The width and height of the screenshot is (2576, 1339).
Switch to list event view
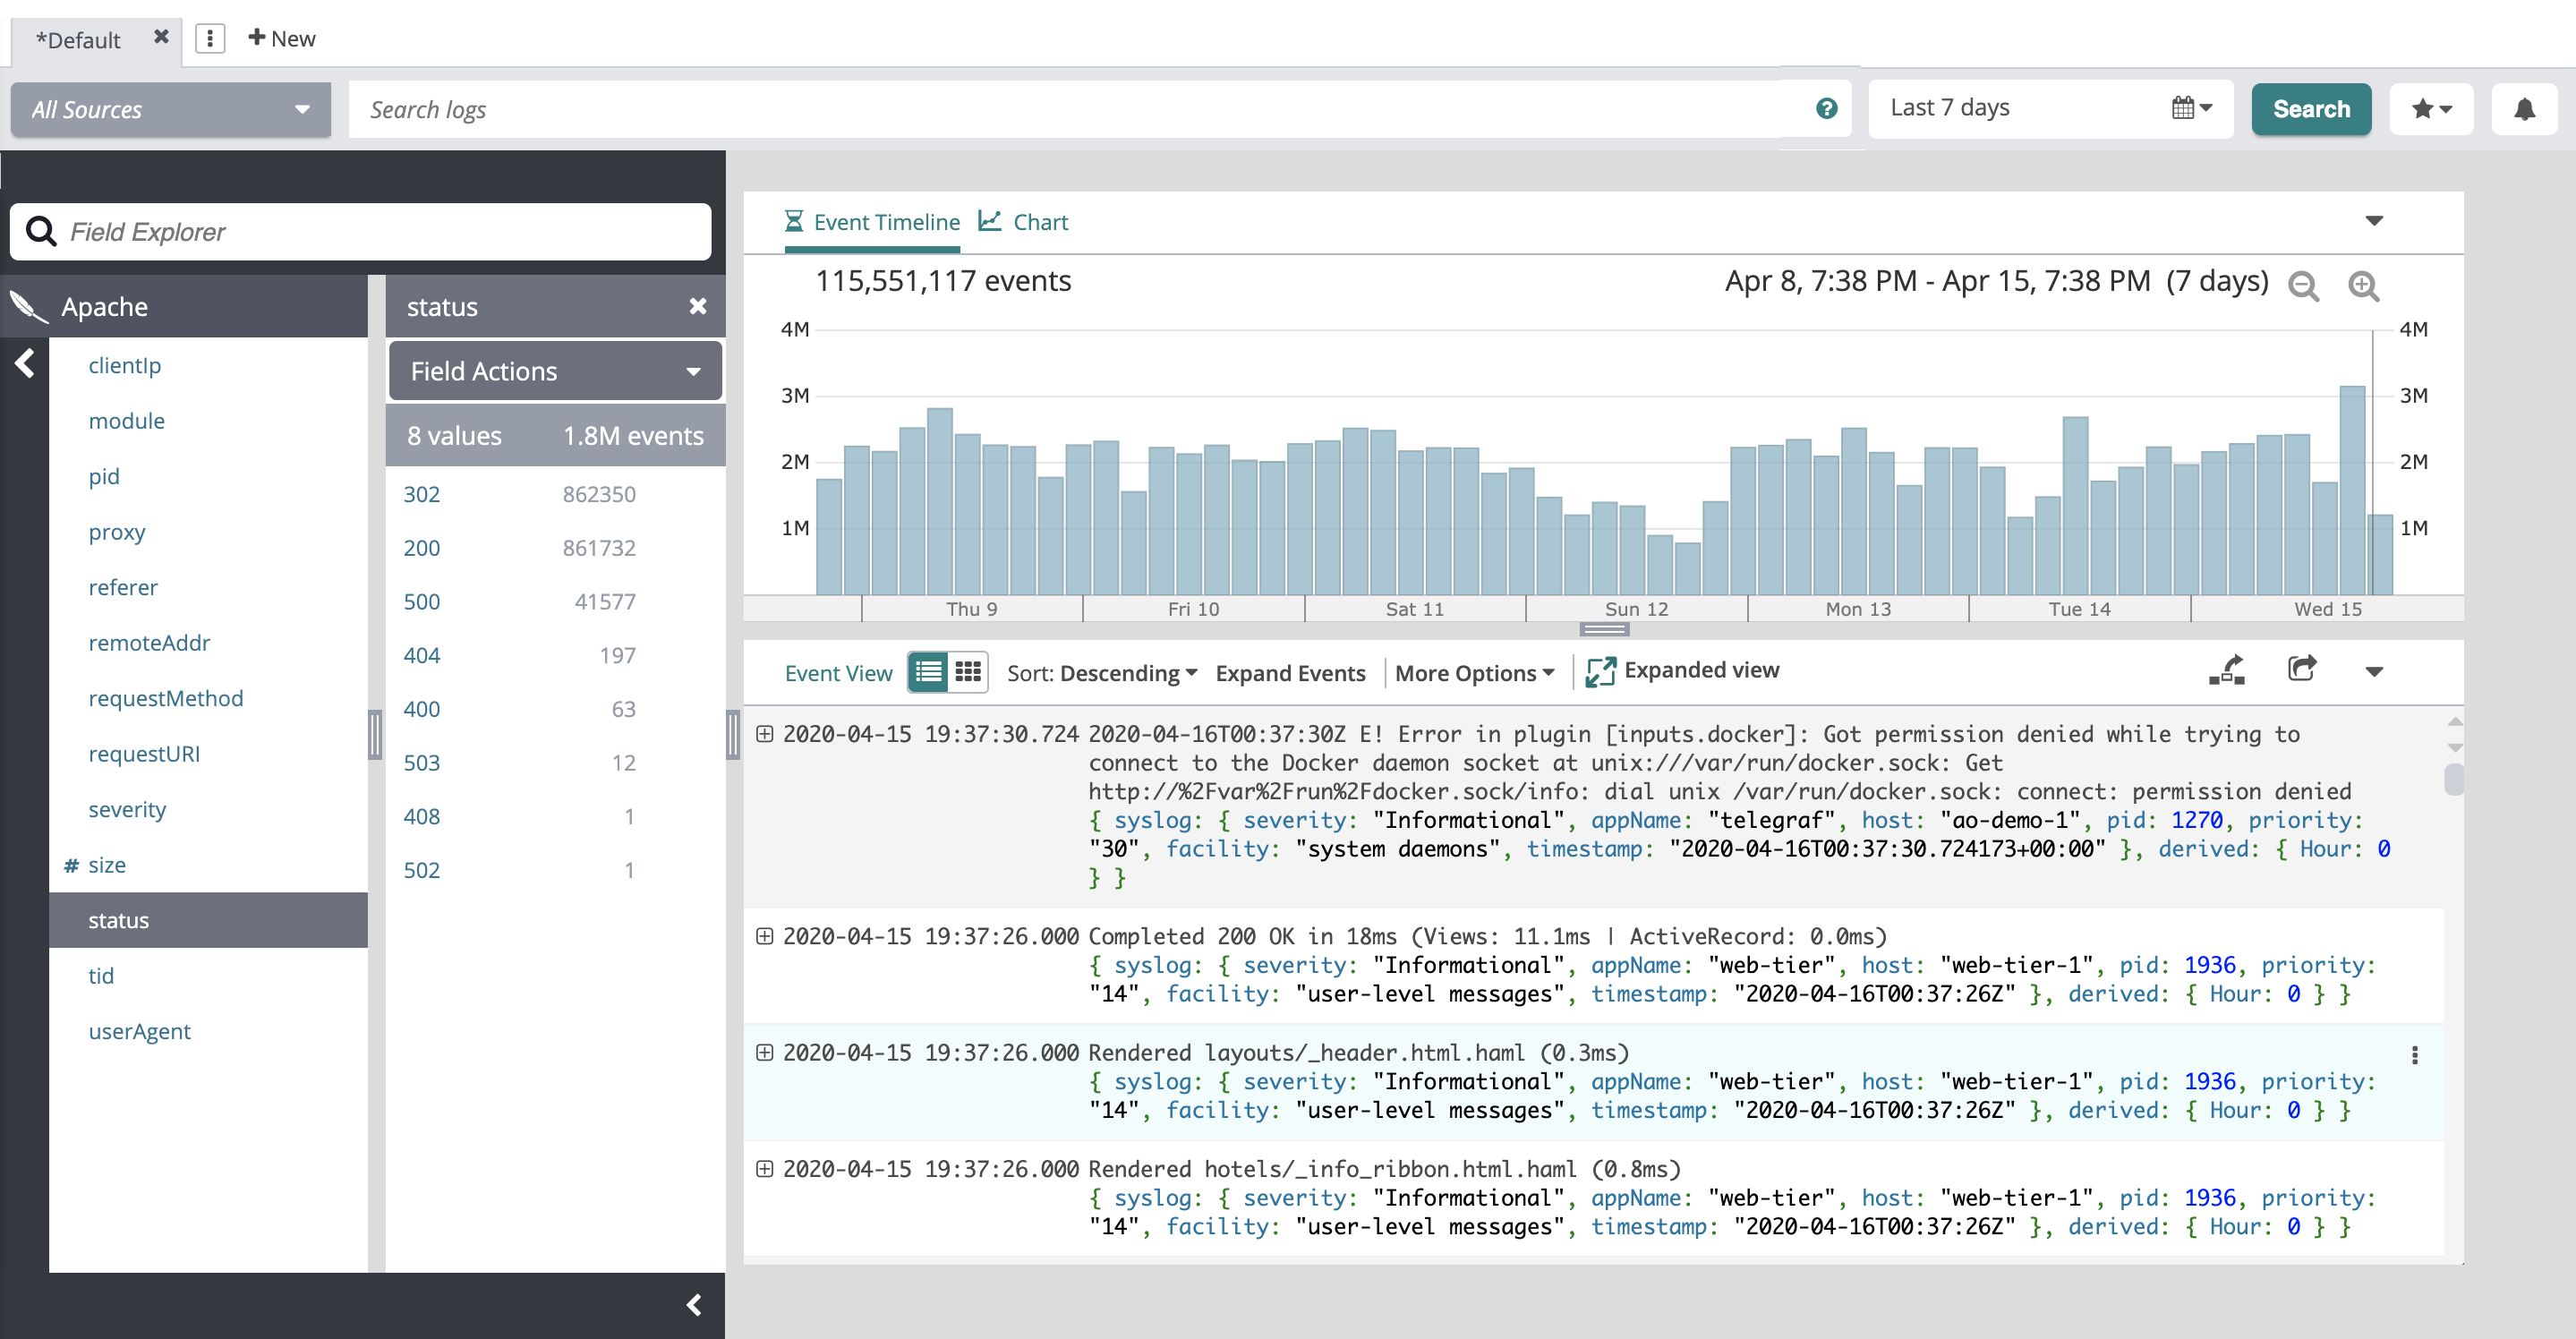coord(928,672)
